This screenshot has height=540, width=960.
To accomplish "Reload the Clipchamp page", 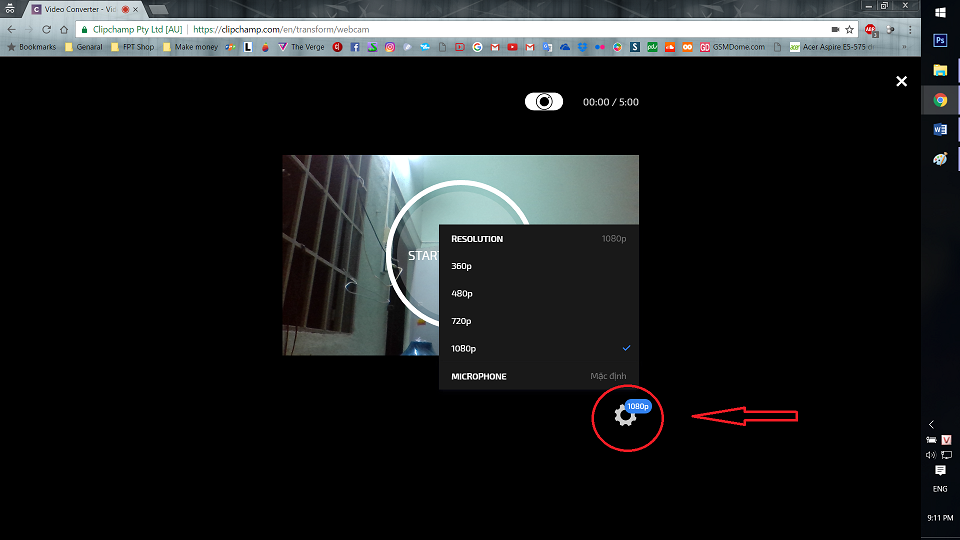I will click(47, 29).
